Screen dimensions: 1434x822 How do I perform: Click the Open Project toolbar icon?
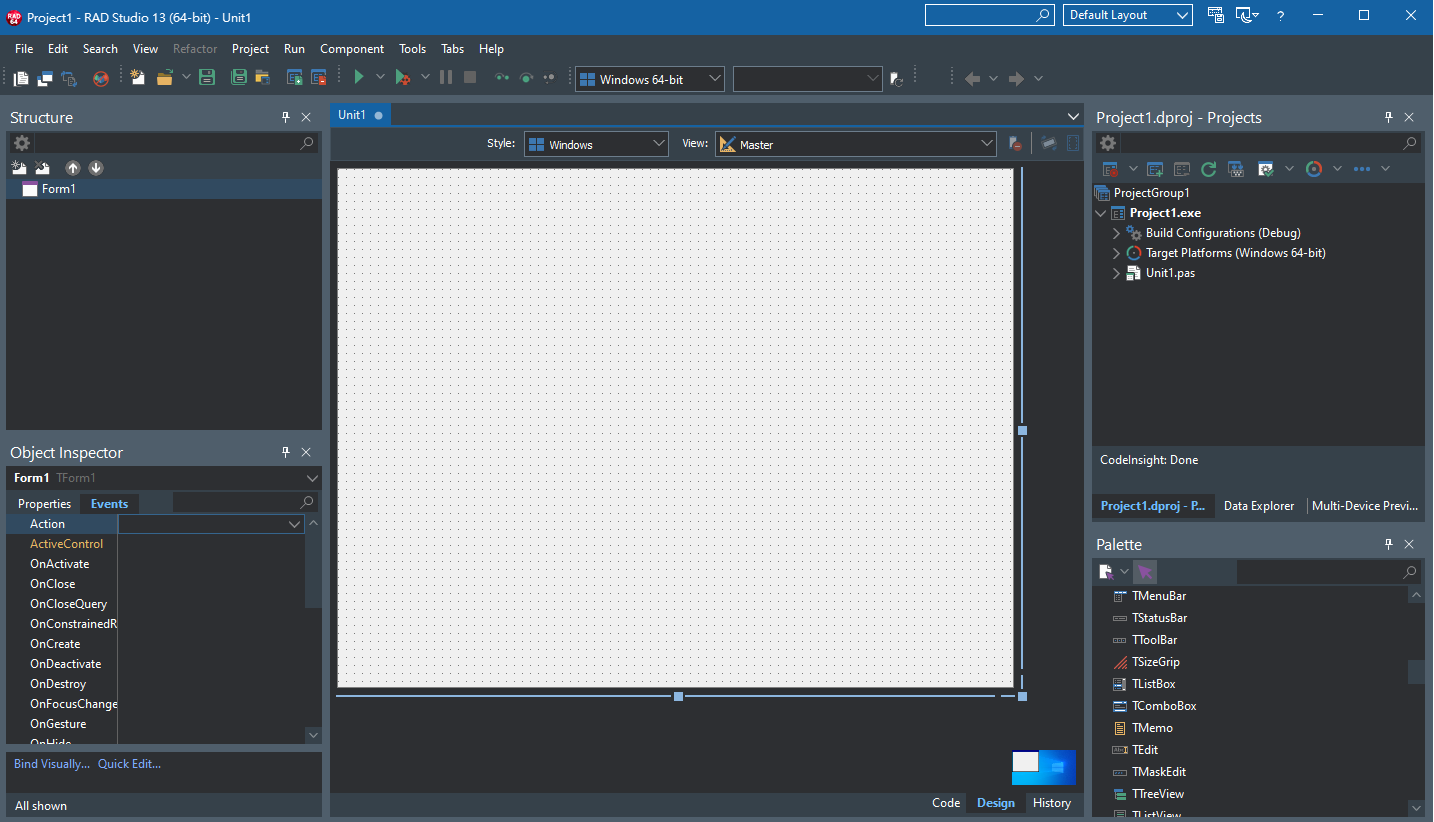click(263, 78)
